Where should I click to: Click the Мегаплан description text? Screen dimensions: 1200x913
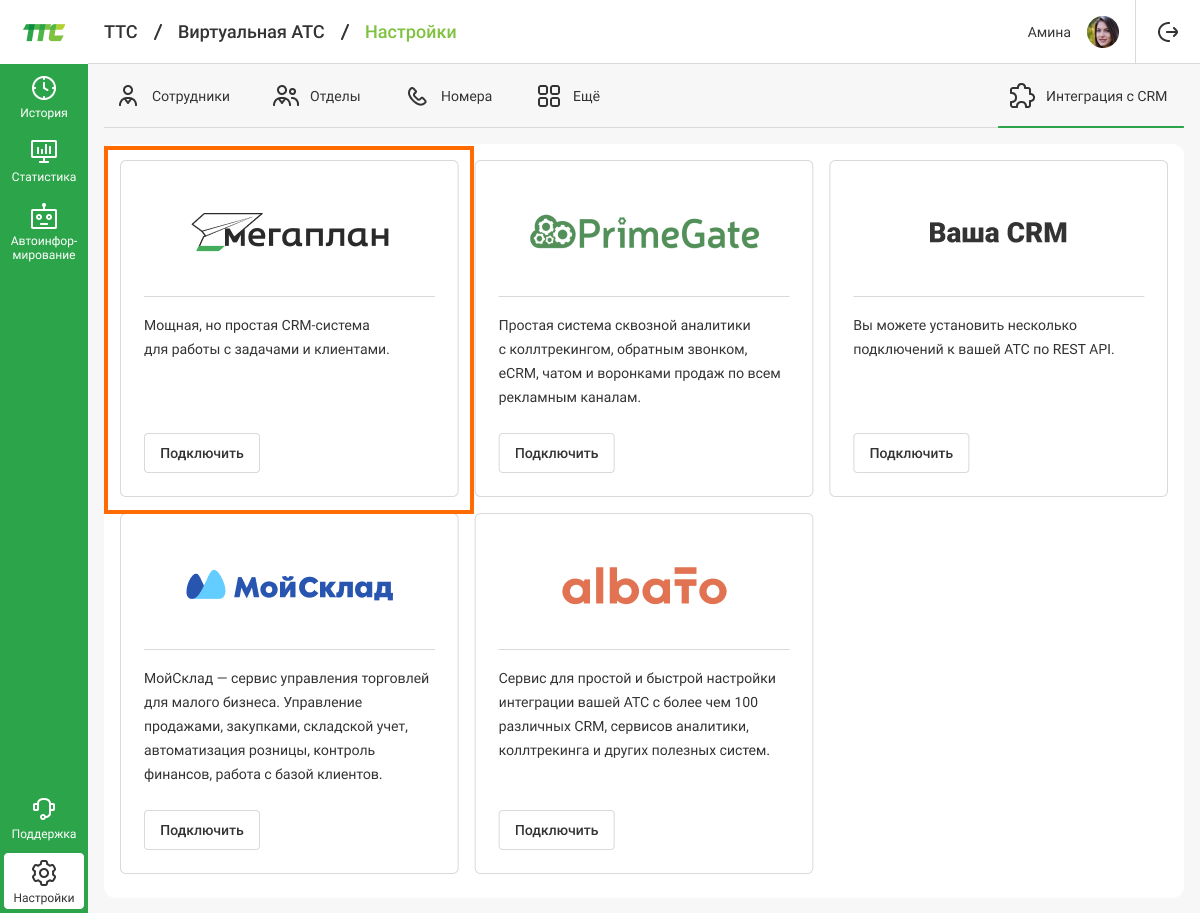(267, 338)
